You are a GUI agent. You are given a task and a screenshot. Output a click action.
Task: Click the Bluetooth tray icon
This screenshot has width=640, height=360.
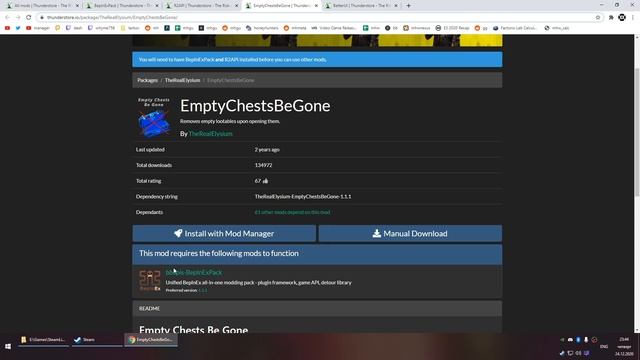(x=578, y=340)
